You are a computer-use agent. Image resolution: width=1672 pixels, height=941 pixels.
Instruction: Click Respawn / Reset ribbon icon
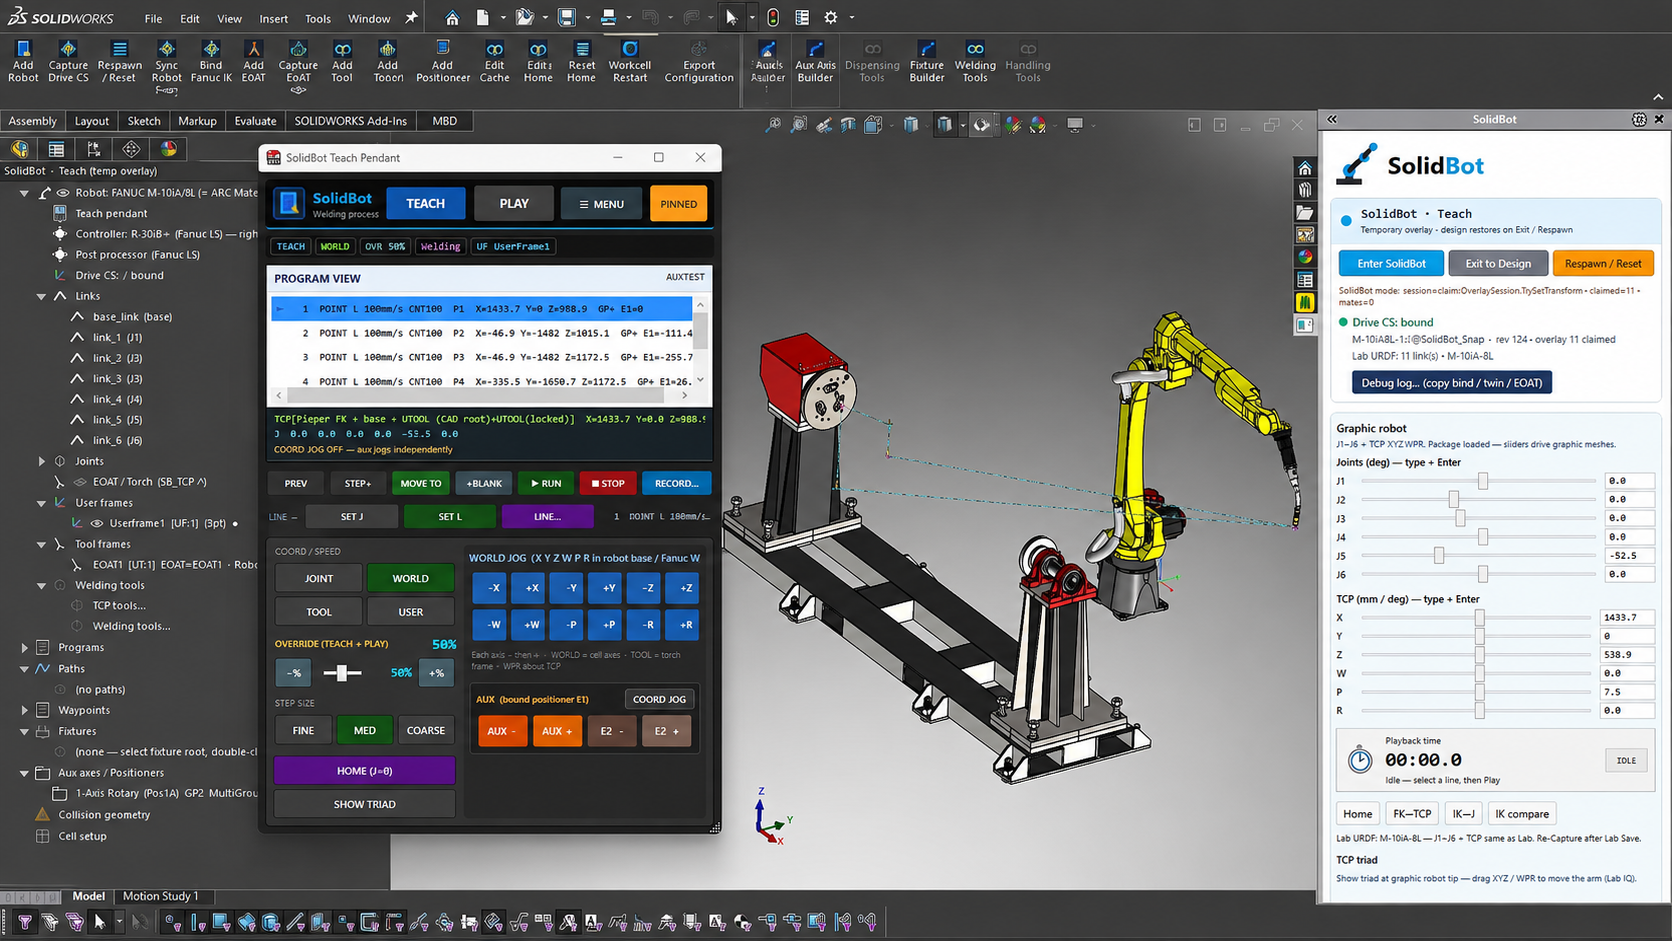click(x=120, y=62)
